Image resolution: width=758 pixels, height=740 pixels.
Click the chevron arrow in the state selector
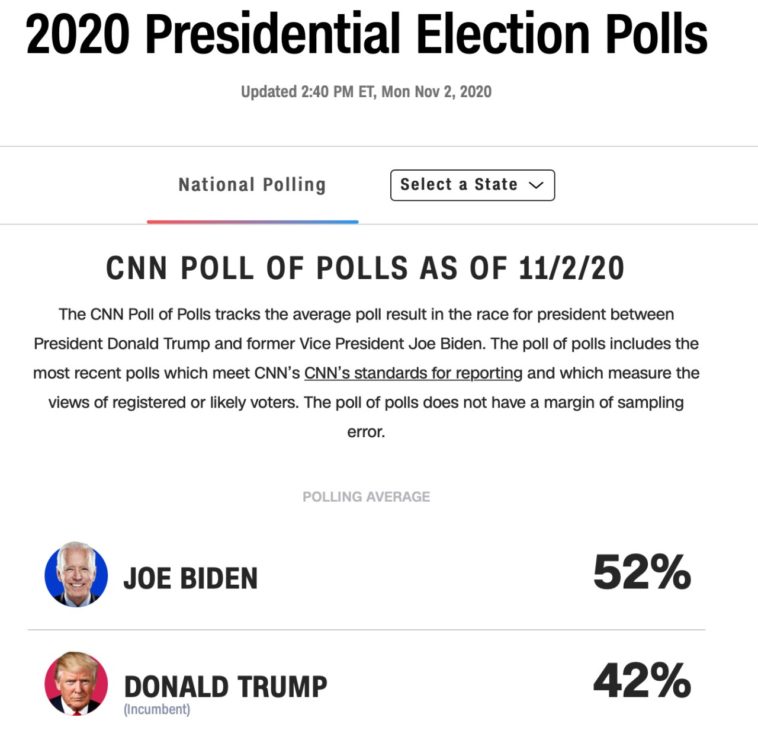535,185
